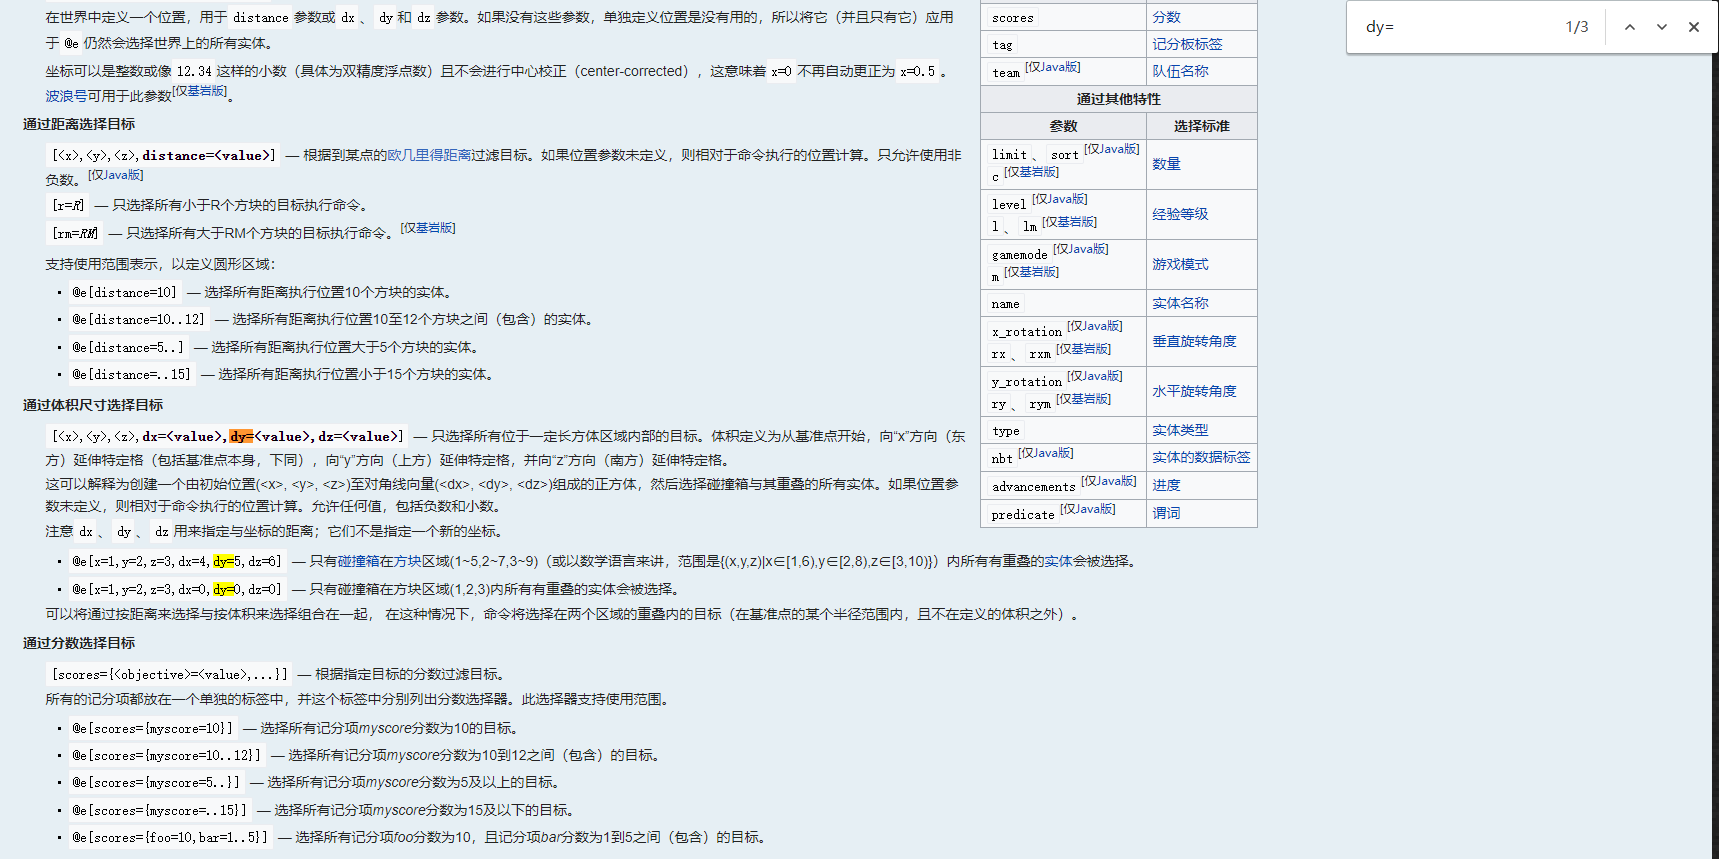
Task: Click the @e[distance=..15] example code
Action: coord(131,374)
